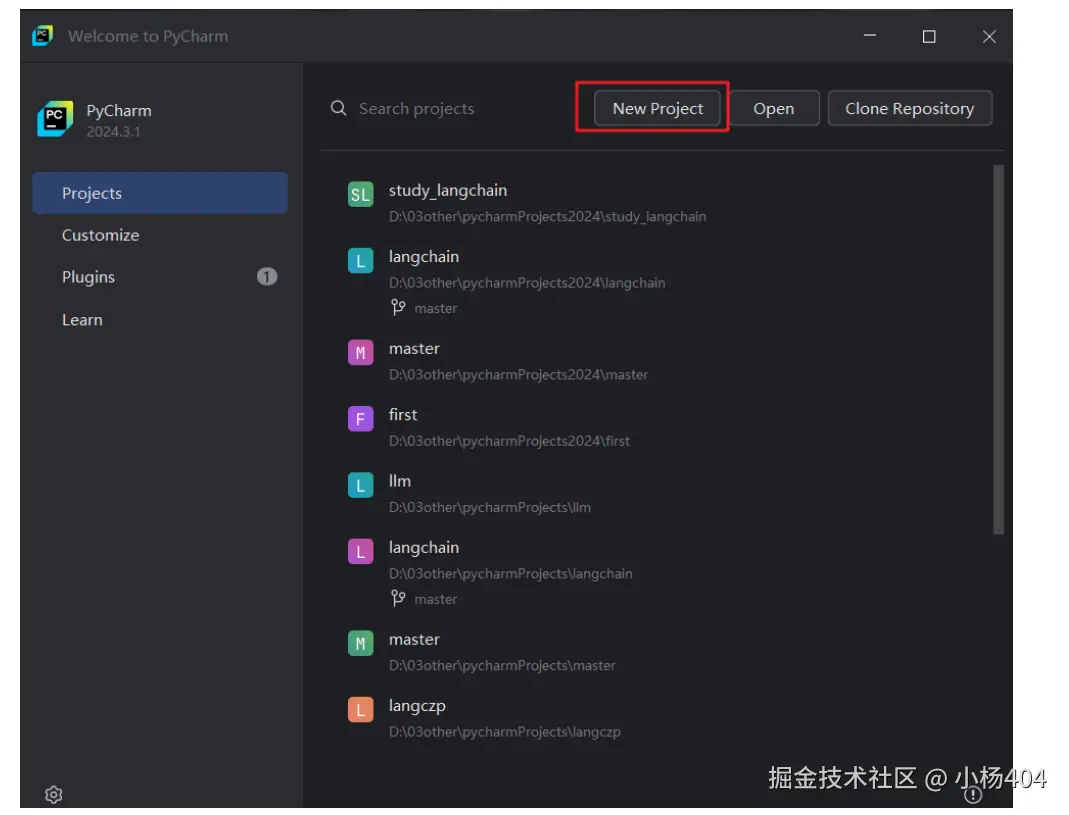Viewport: 1069px width, 815px height.
Task: Maximize the Welcome to PyCharm window
Action: pyautogui.click(x=929, y=36)
